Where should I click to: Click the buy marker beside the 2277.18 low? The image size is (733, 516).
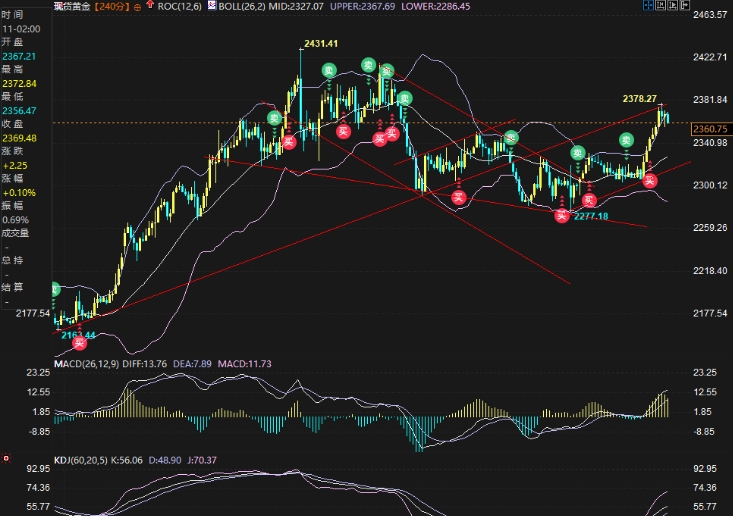pyautogui.click(x=561, y=215)
